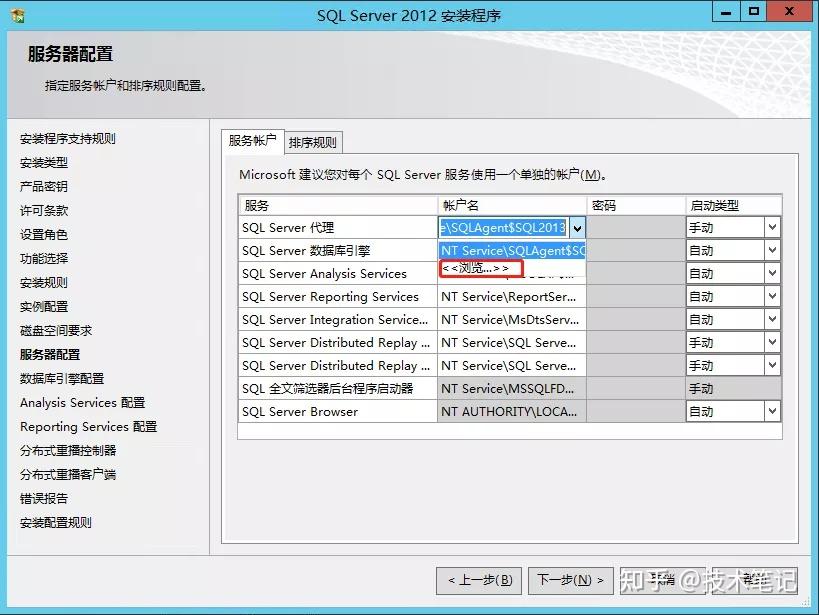Click 下一步(N) to continue installation
Viewport: 819px width, 615px height.
click(x=569, y=580)
